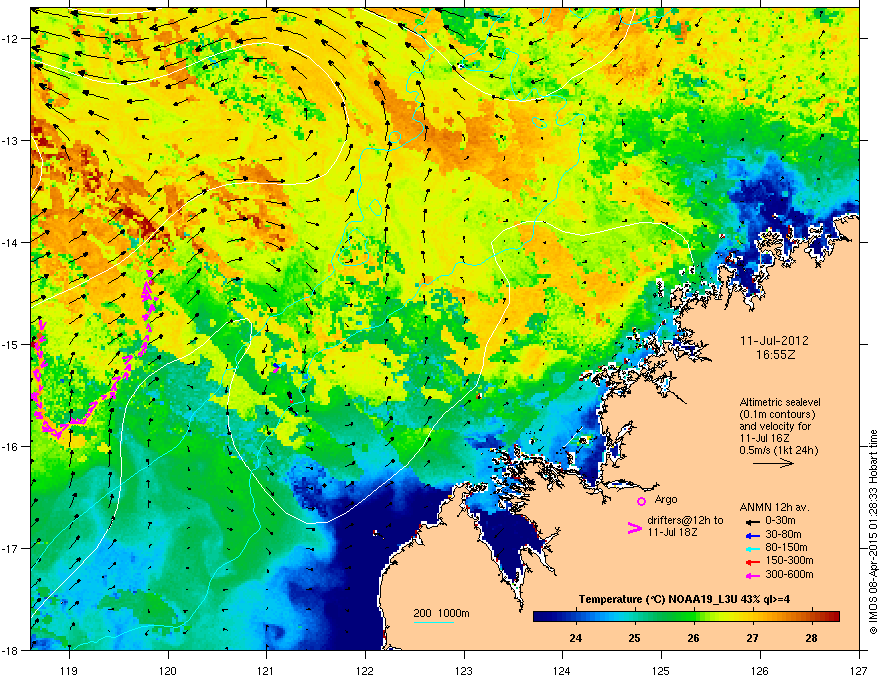The height and width of the screenshot is (680, 880).
Task: Click the '200 1000m' bathymetry label
Action: click(441, 613)
